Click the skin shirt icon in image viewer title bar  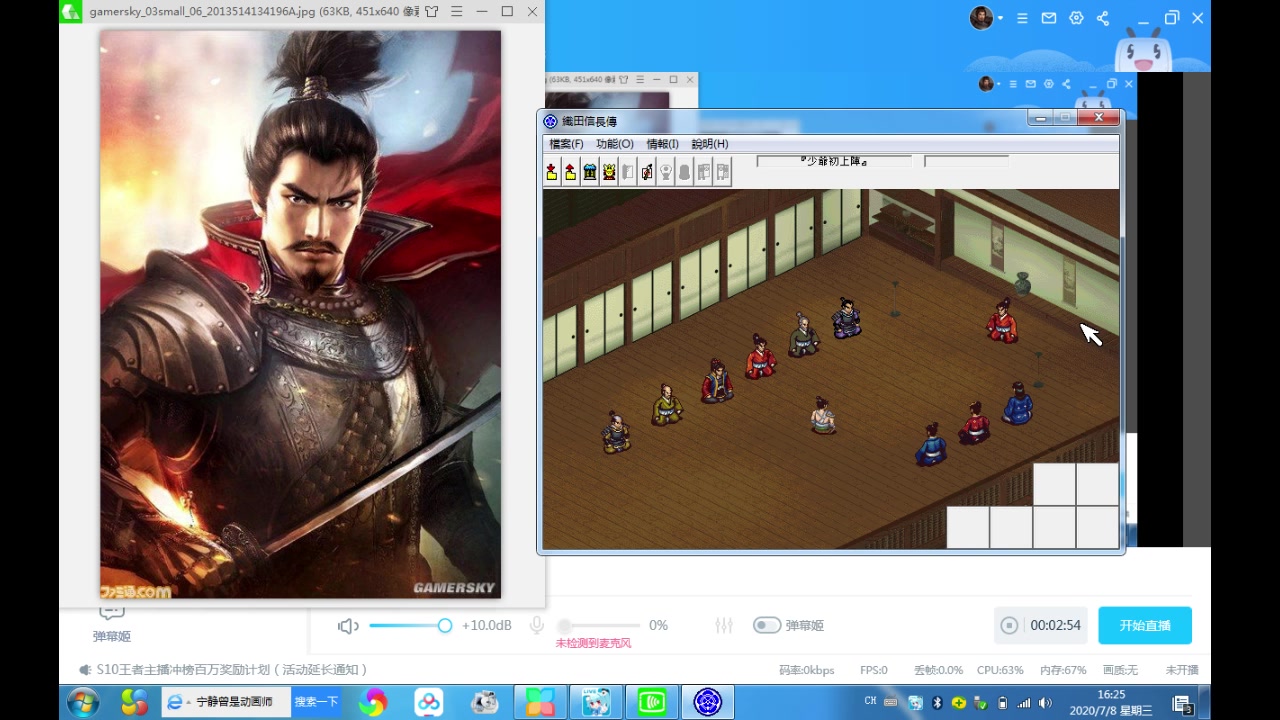[x=432, y=12]
